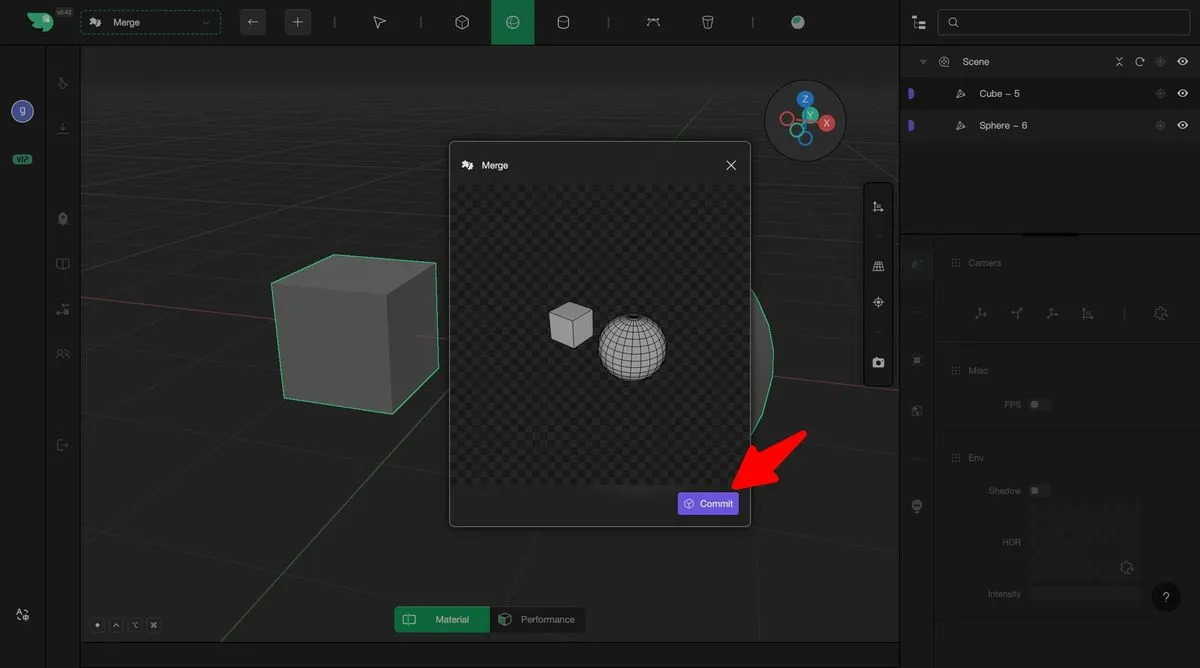Switch to the Performance tab

[x=537, y=620]
